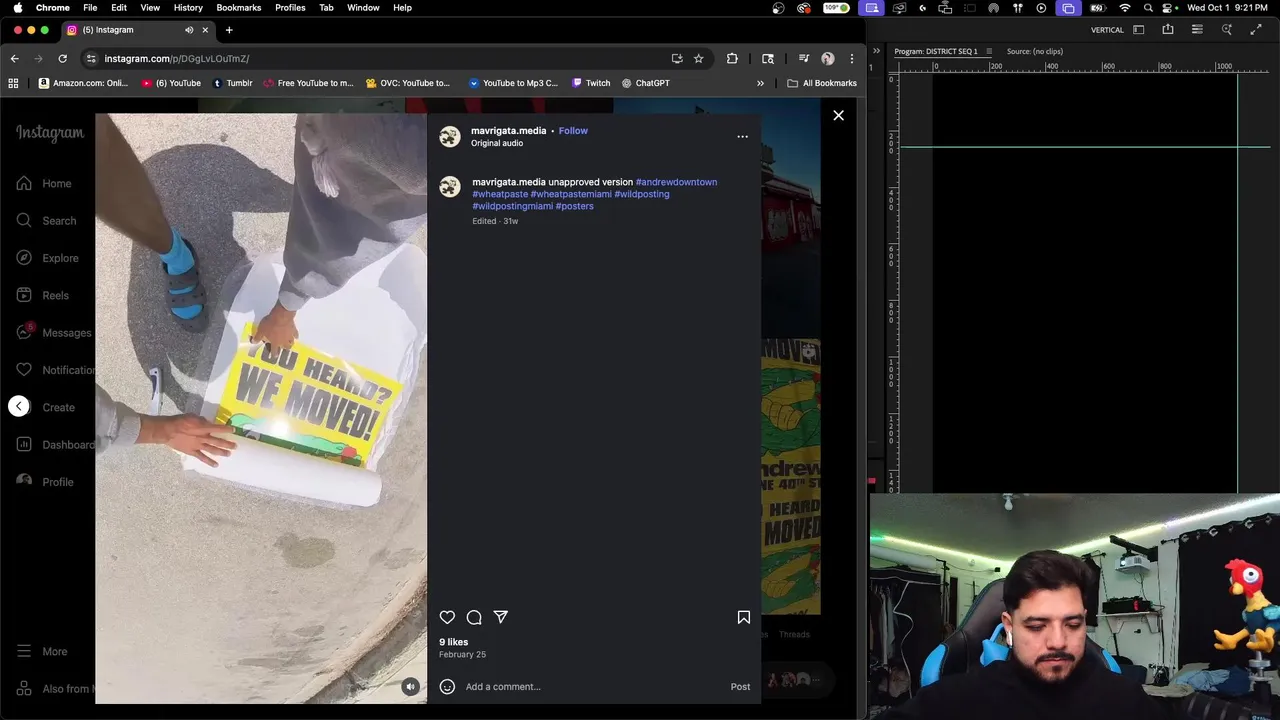Open Instagram Search in sidebar
Viewport: 1280px width, 720px height.
47,220
